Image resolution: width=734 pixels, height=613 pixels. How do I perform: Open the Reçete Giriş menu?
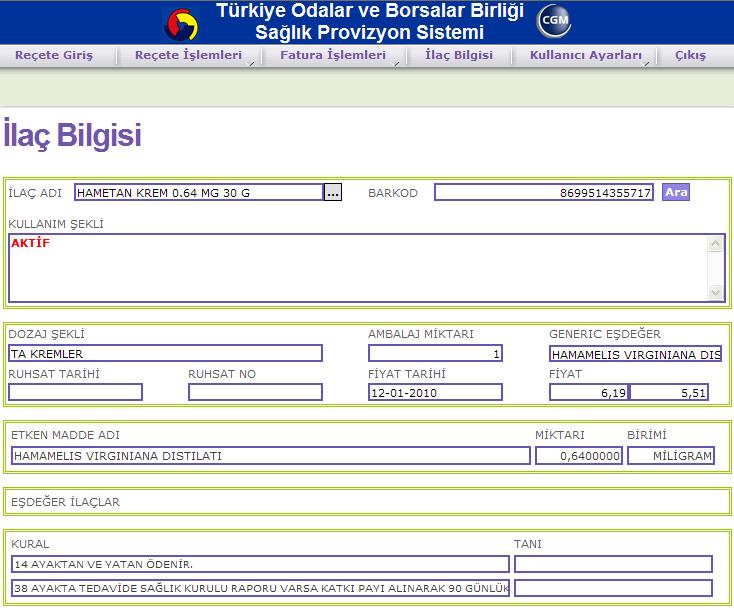[54, 55]
